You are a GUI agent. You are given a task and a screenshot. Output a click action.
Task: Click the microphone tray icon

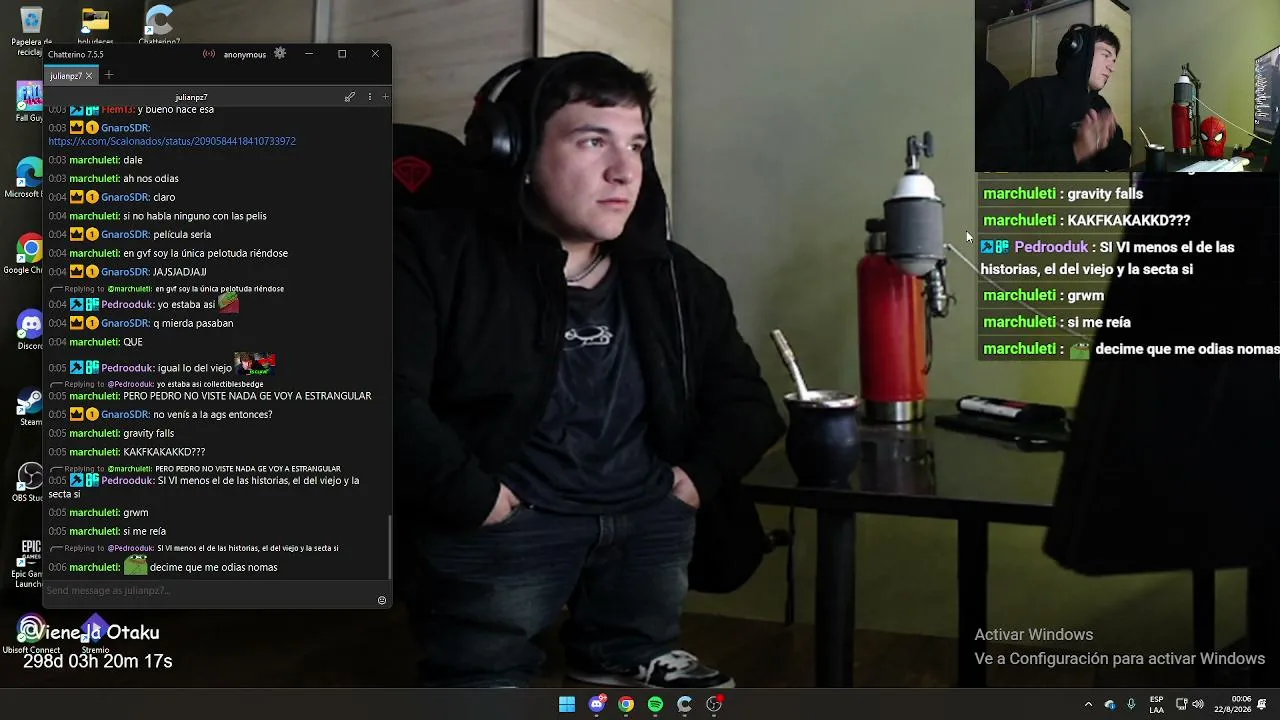coord(1131,704)
